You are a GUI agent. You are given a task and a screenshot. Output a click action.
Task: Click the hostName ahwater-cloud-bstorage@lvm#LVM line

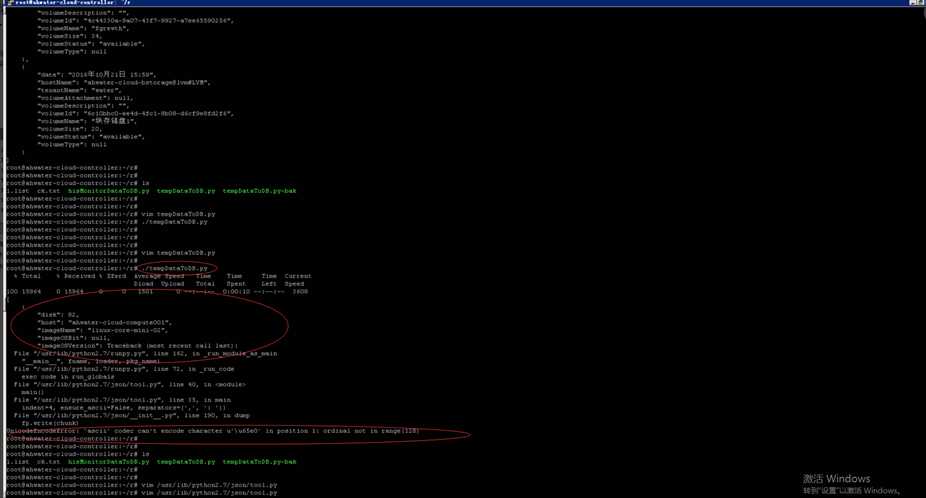click(x=124, y=83)
